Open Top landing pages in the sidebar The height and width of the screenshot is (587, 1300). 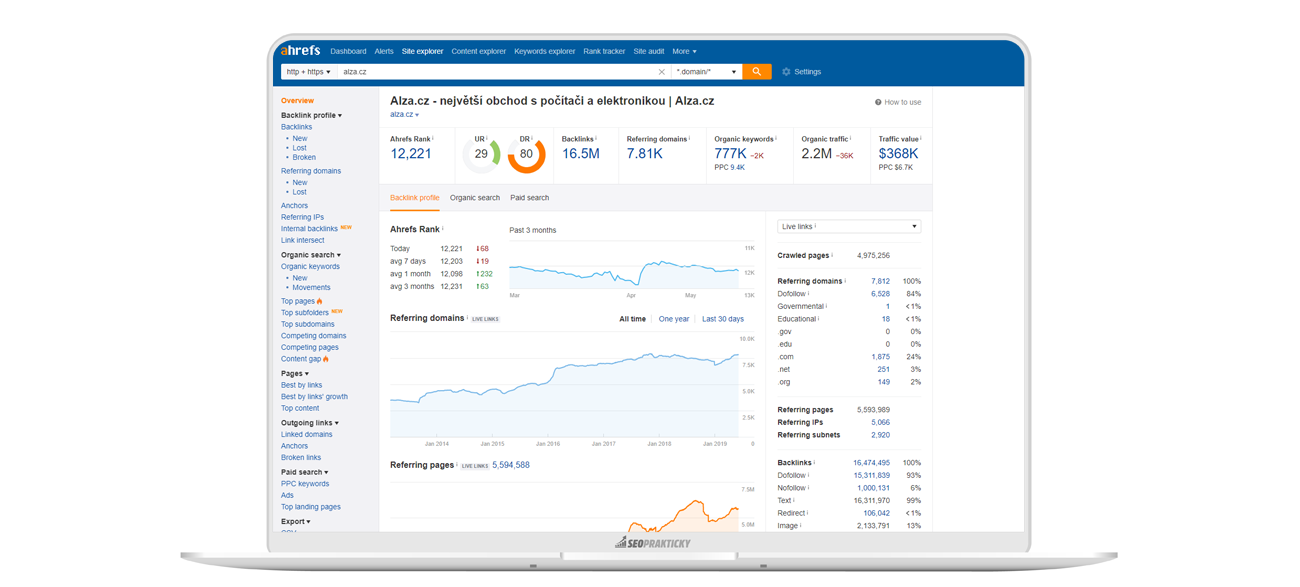(311, 507)
